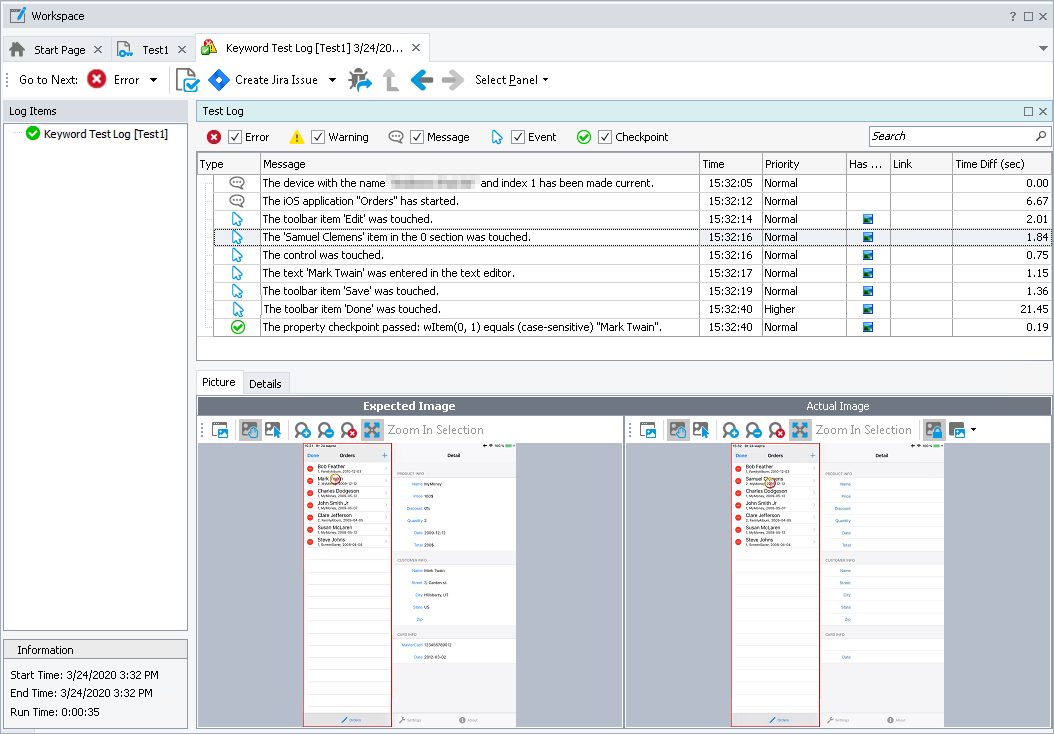
Task: Zoom out on the Actual Image
Action: point(754,430)
